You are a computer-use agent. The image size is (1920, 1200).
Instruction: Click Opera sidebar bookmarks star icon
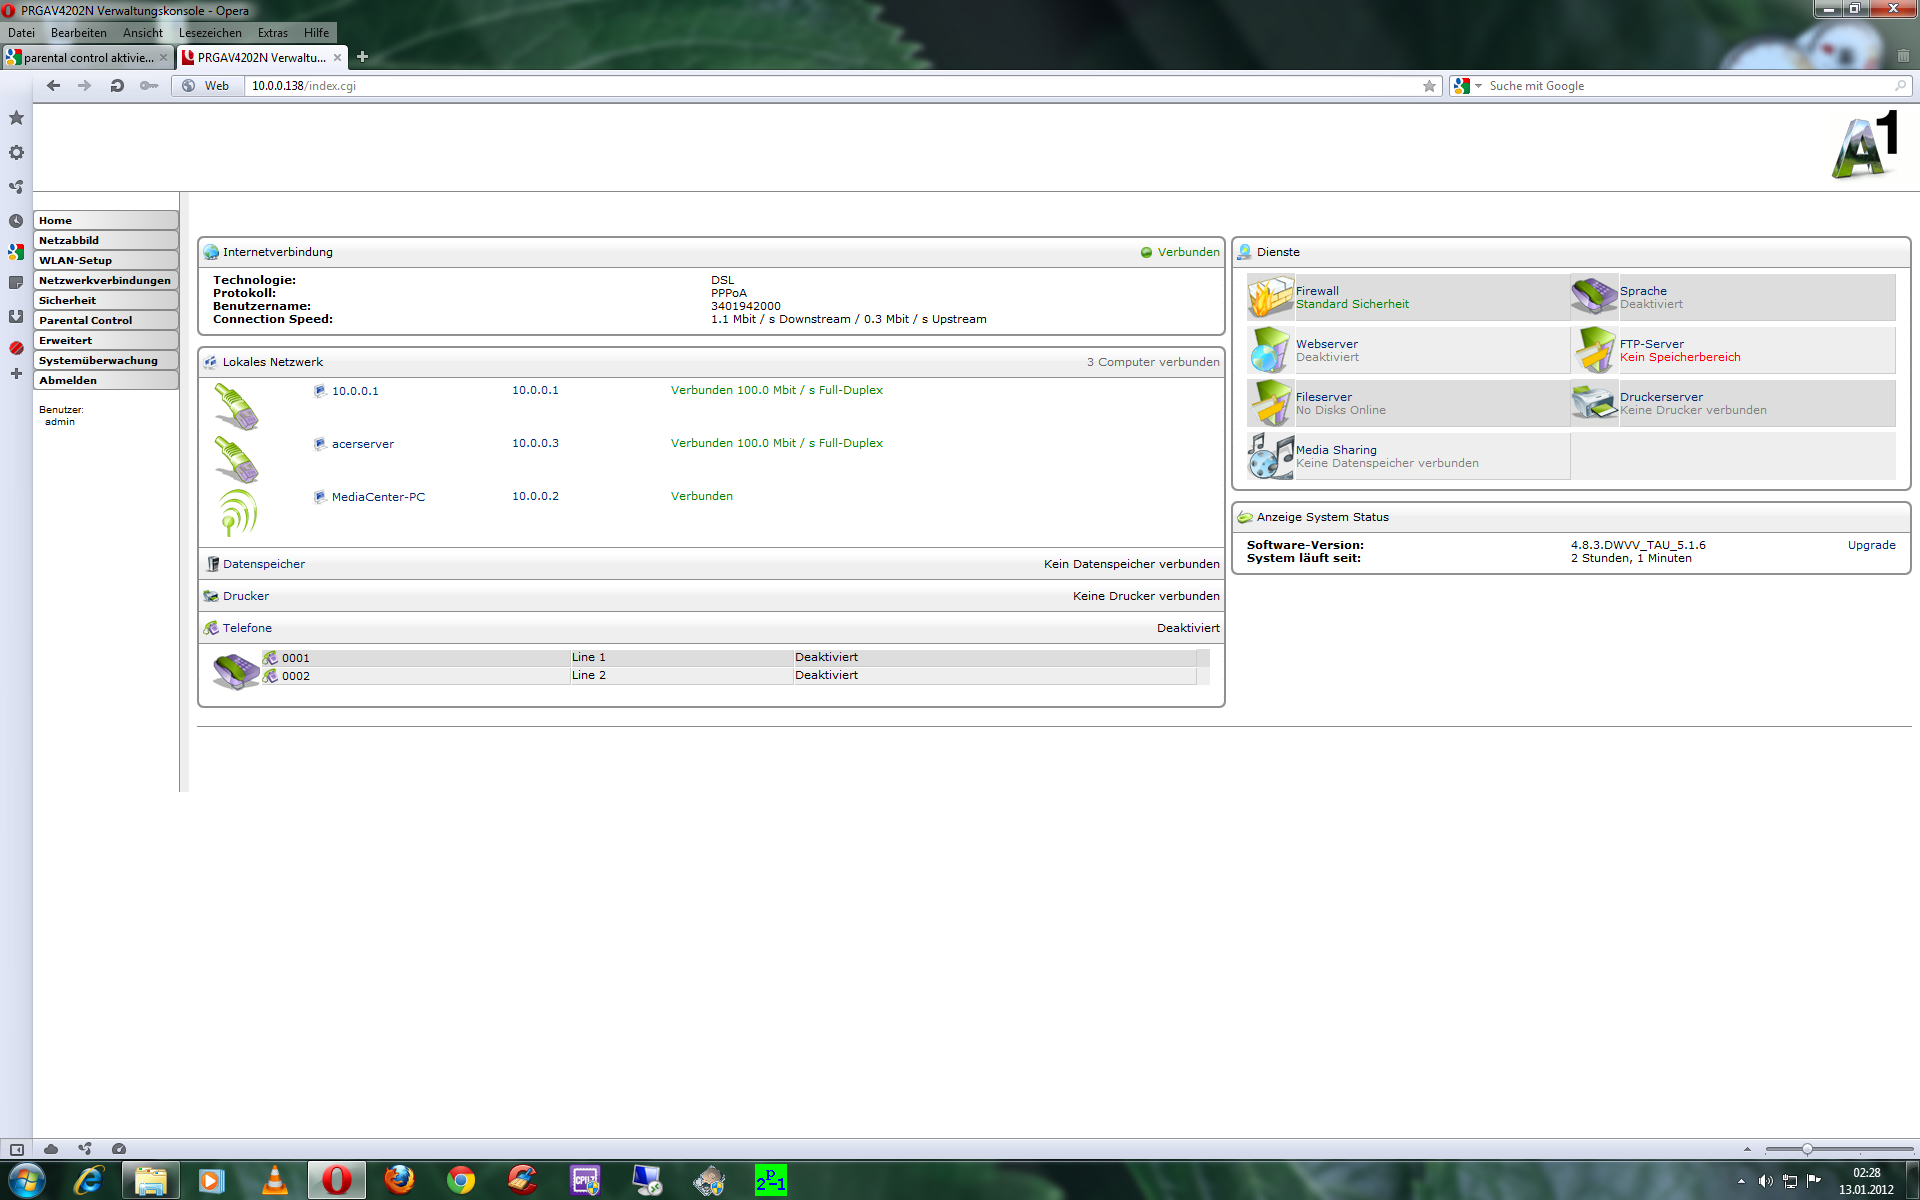coord(16,118)
